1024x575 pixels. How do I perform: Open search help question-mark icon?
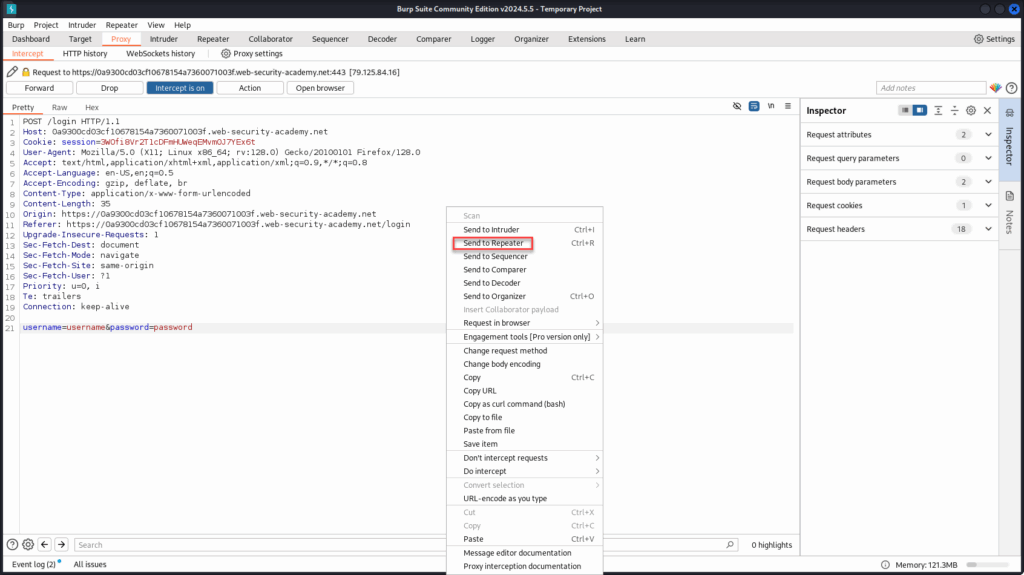(12, 544)
